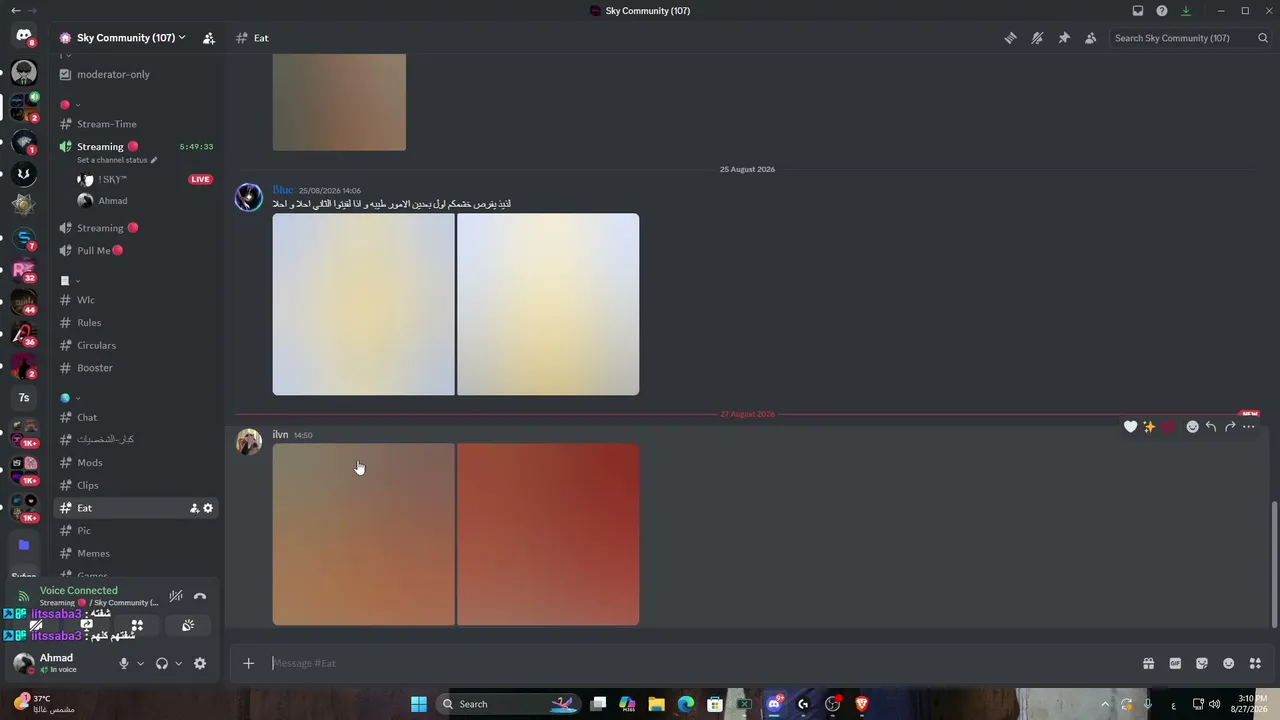Click the Message #Eat text box
This screenshot has width=1280, height=720.
(700, 663)
